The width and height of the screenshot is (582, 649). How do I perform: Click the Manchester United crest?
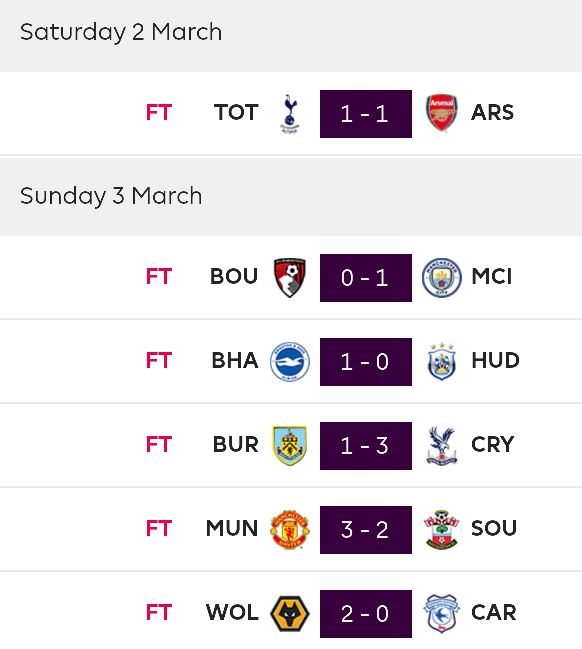point(290,530)
